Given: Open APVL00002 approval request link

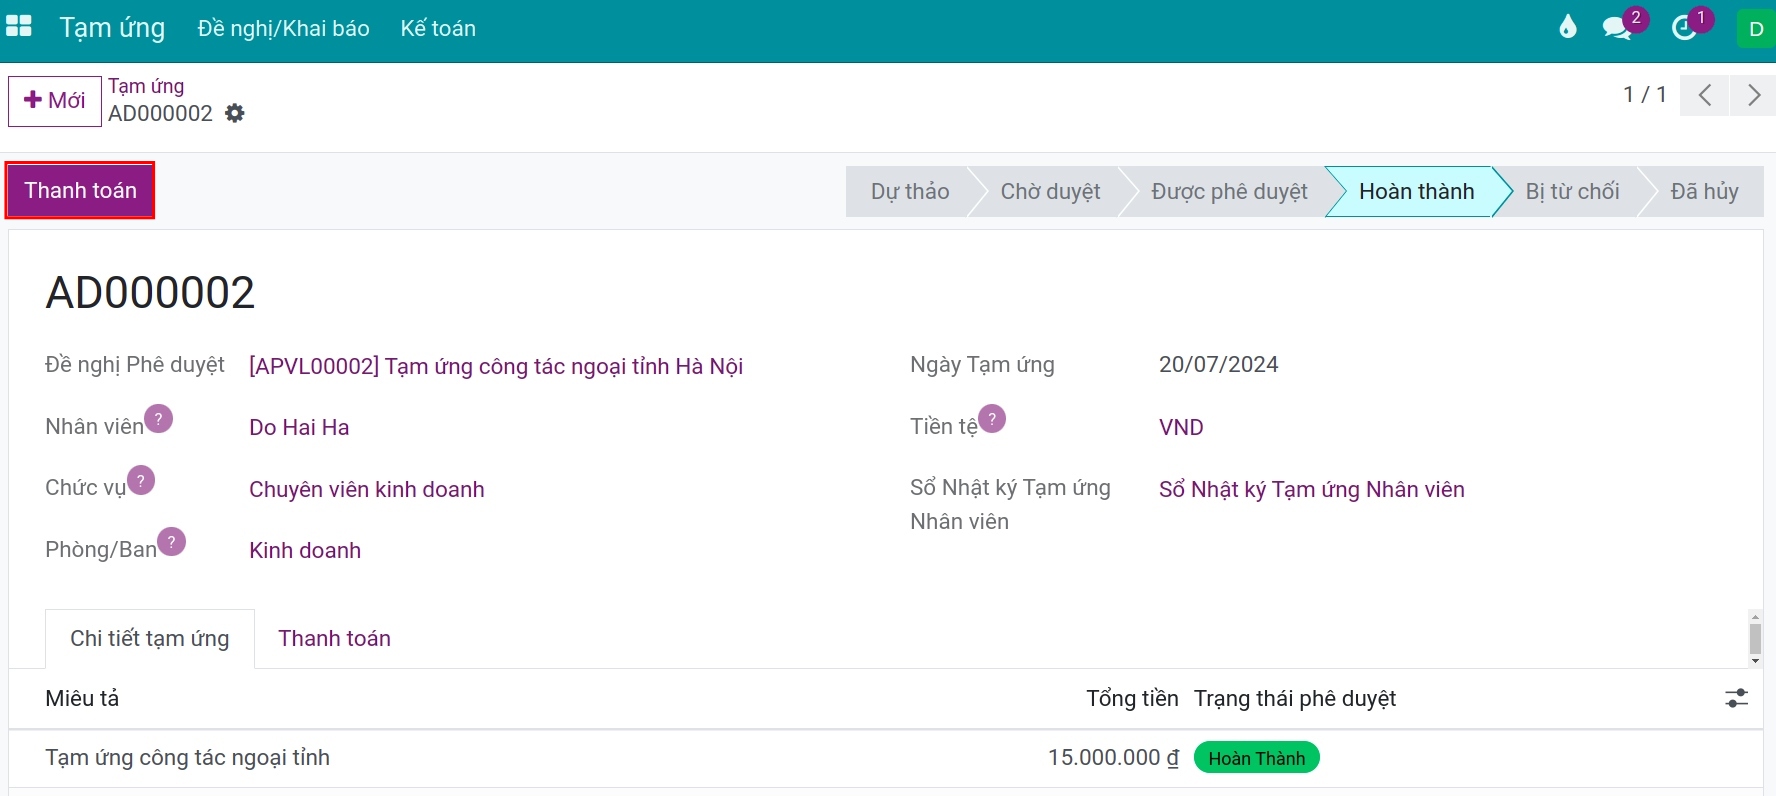Looking at the screenshot, I should (496, 366).
